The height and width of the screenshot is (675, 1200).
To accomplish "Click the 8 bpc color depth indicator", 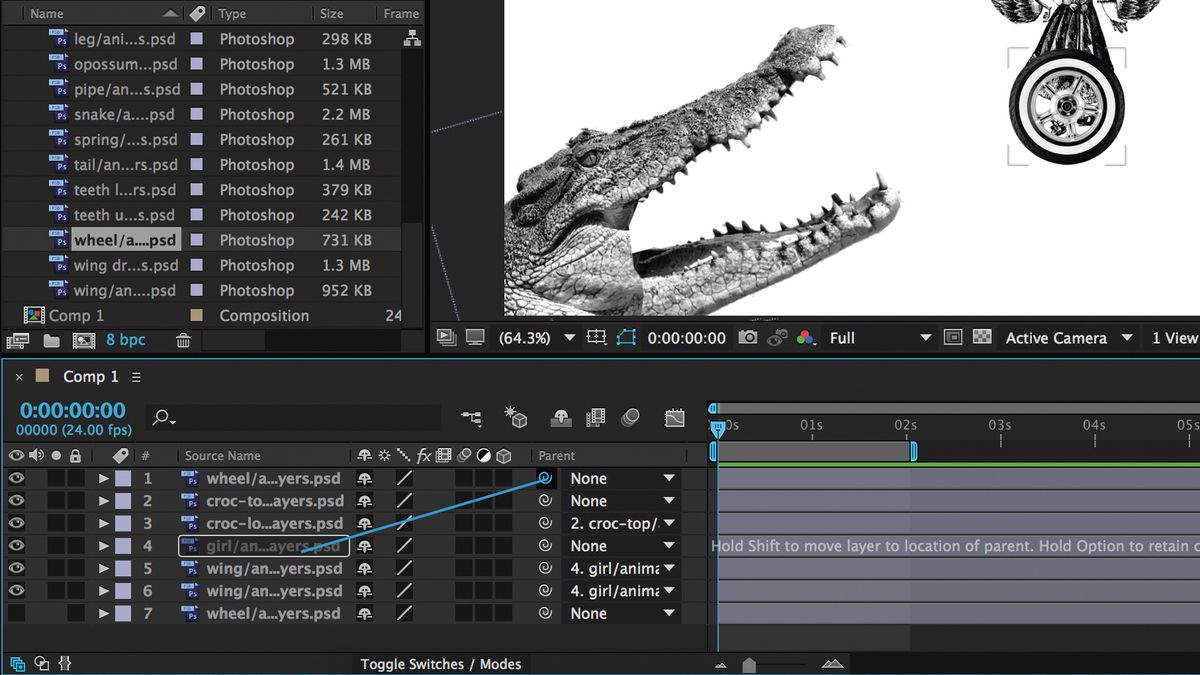I will 124,340.
